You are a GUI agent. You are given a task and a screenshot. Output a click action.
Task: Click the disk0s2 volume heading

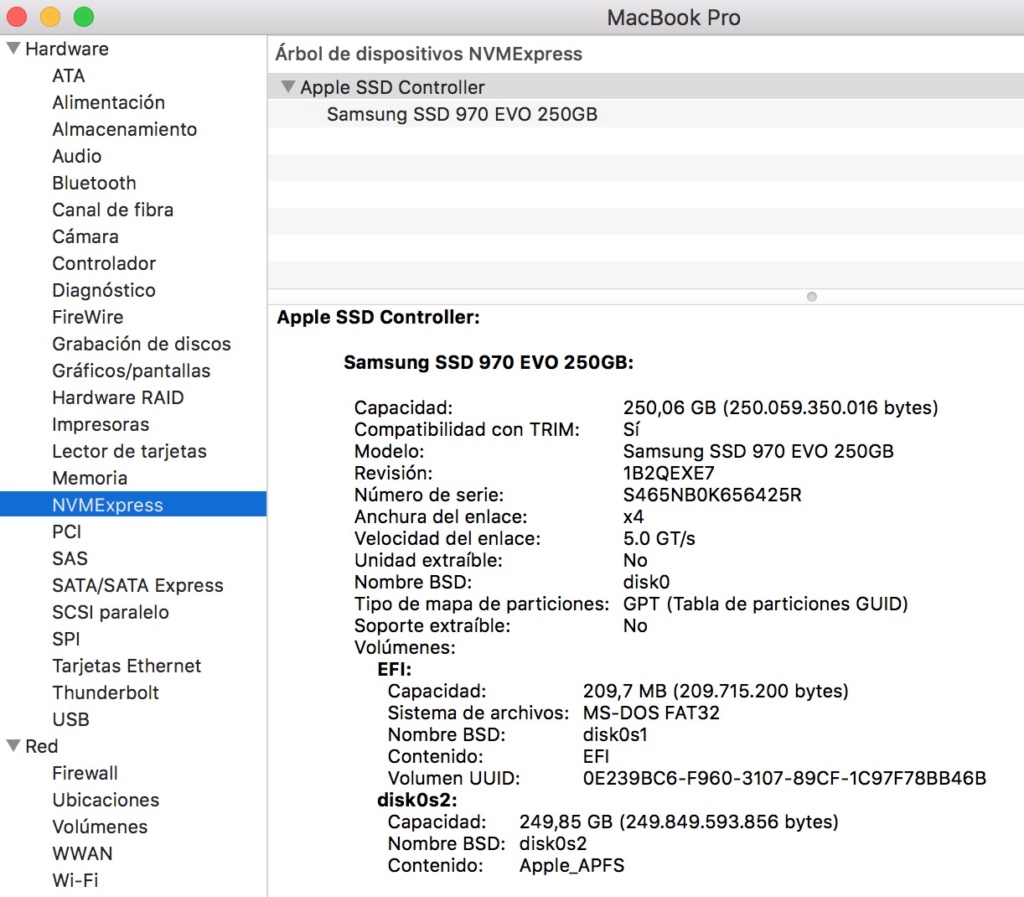click(417, 800)
